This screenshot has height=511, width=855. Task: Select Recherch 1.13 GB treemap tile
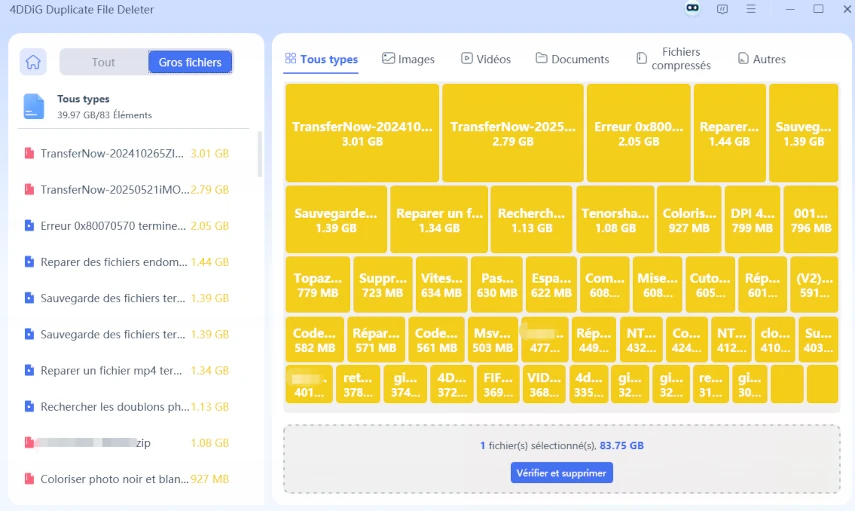[x=532, y=220]
